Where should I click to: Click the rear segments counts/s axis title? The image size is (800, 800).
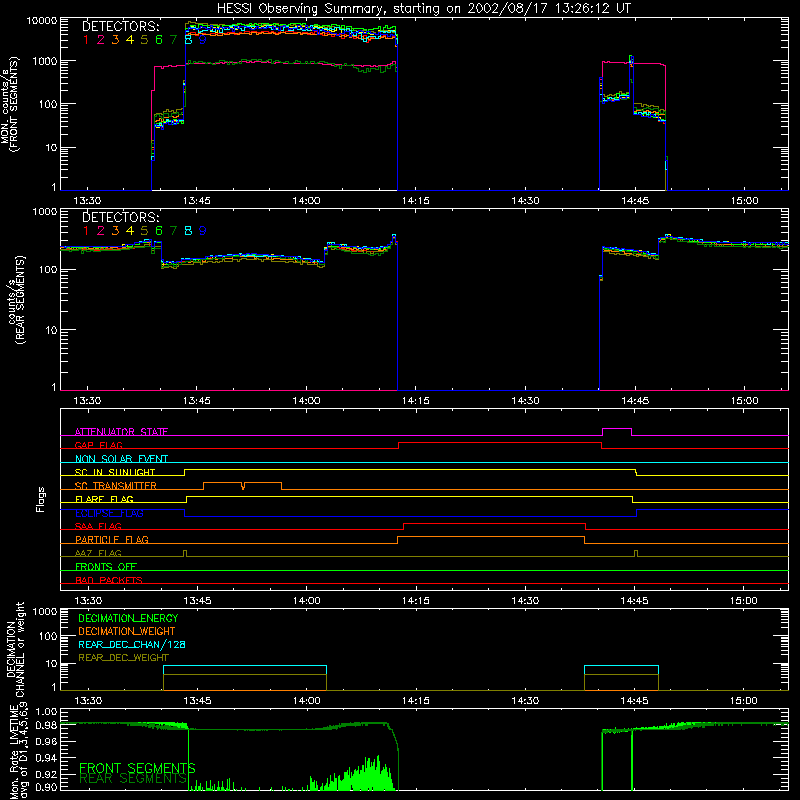pyautogui.click(x=14, y=300)
